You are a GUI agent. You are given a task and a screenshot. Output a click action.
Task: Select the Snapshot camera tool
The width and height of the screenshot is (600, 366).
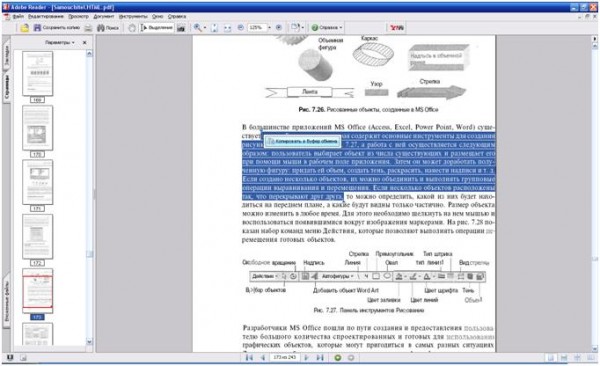coord(181,28)
